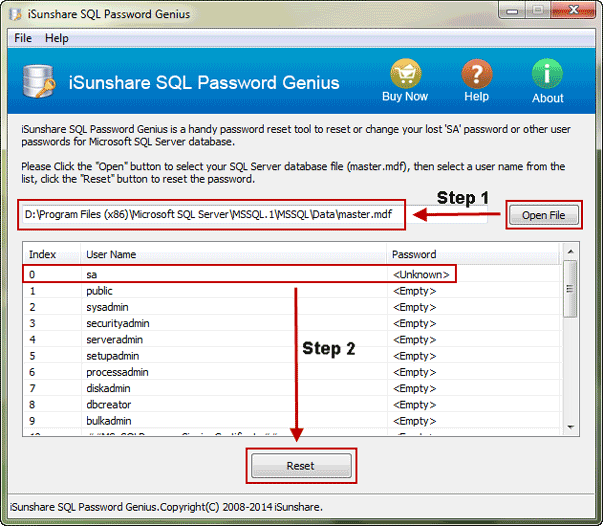Click the <Empty> password cell for bulkadmin

(415, 421)
